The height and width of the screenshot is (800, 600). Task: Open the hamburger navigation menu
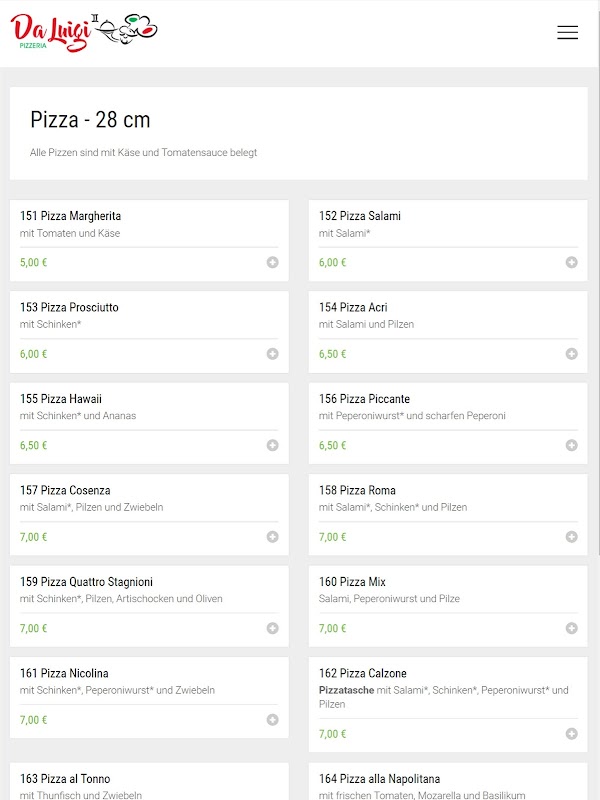coord(567,33)
